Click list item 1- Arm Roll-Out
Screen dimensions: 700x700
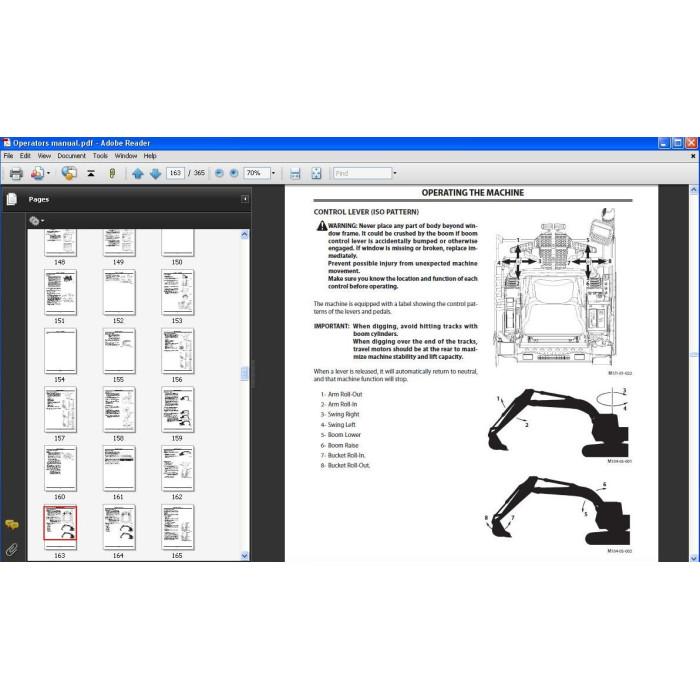coord(342,394)
